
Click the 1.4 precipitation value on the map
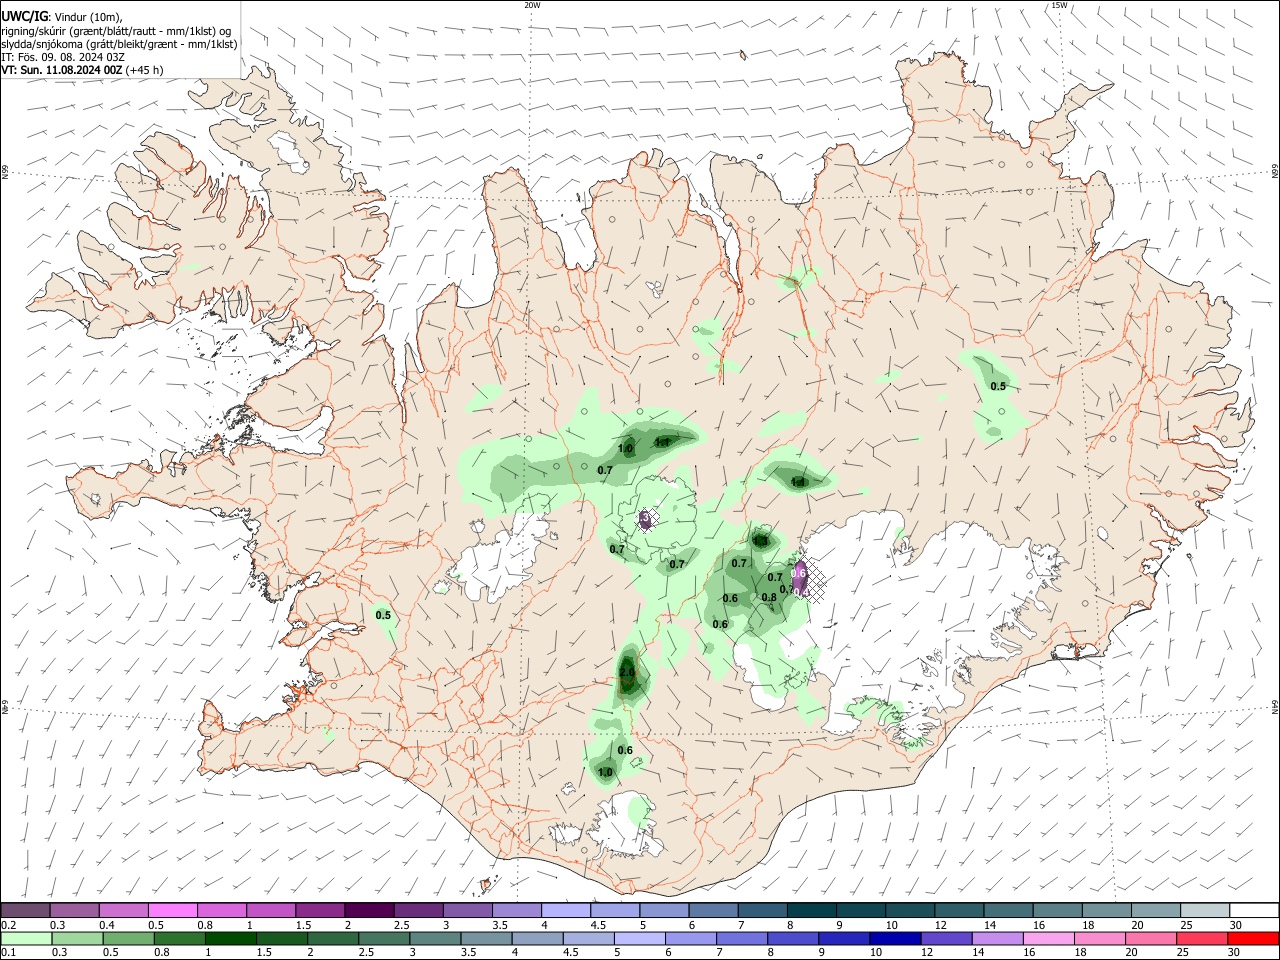798,482
